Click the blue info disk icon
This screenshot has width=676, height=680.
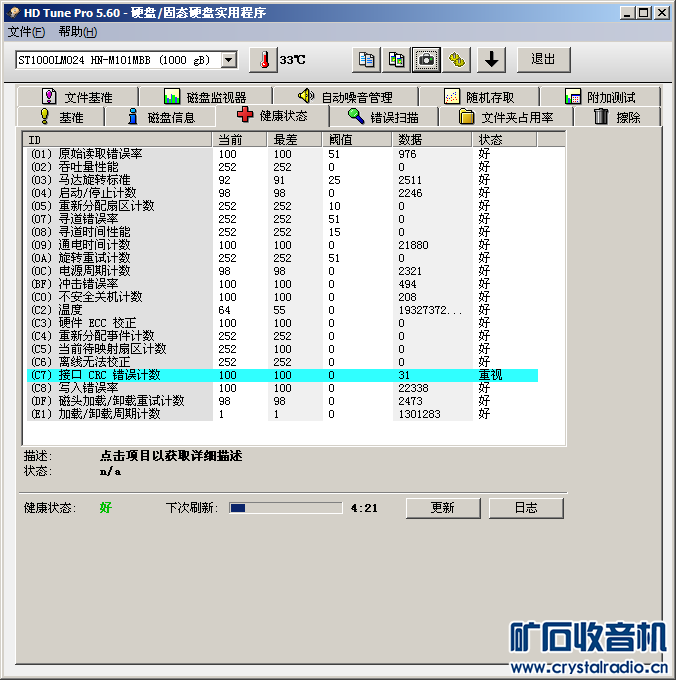[133, 116]
